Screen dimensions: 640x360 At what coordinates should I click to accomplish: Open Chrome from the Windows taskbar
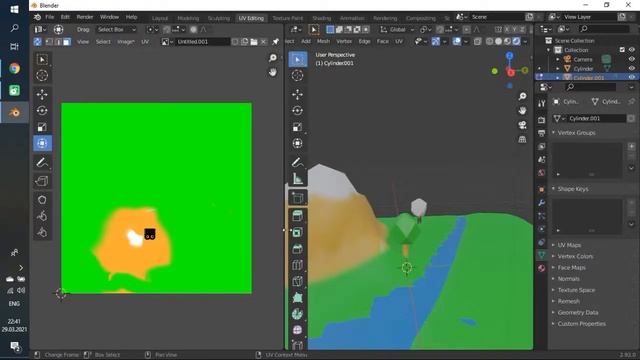[14, 68]
